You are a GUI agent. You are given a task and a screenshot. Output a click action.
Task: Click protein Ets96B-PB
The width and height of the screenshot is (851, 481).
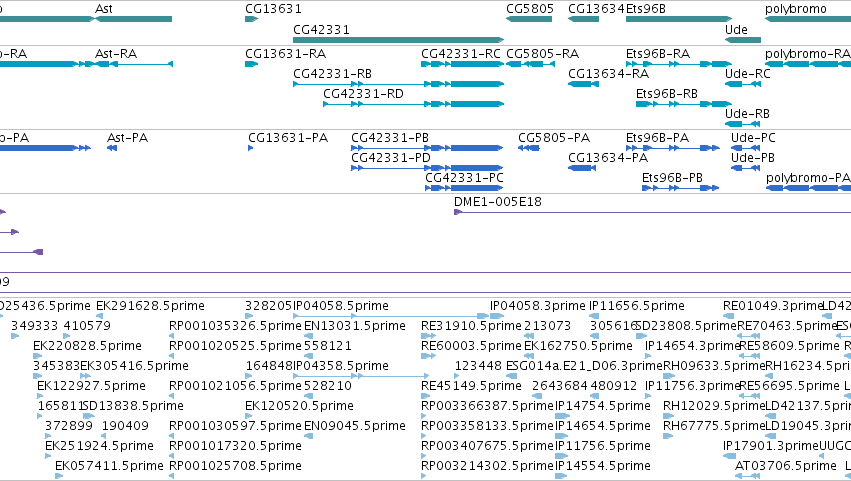(672, 178)
